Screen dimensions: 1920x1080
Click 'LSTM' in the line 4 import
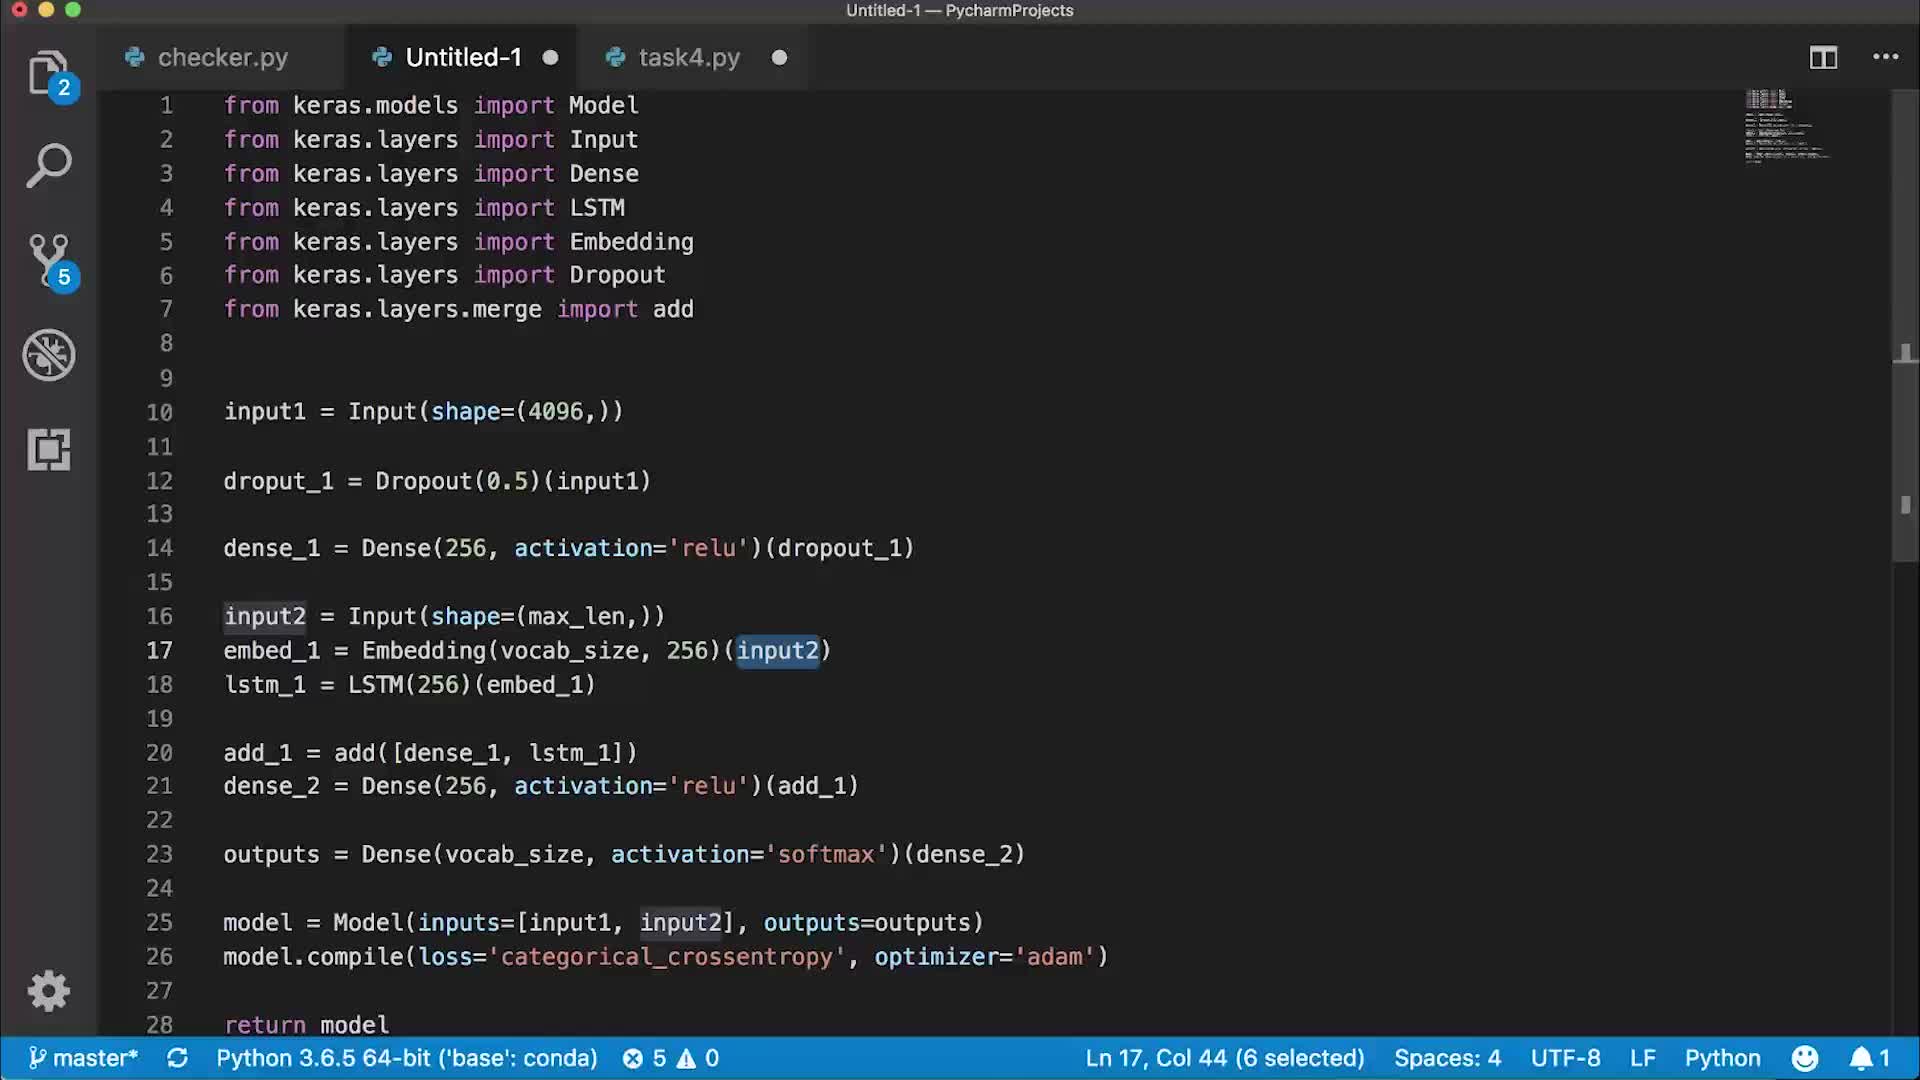[x=597, y=208]
